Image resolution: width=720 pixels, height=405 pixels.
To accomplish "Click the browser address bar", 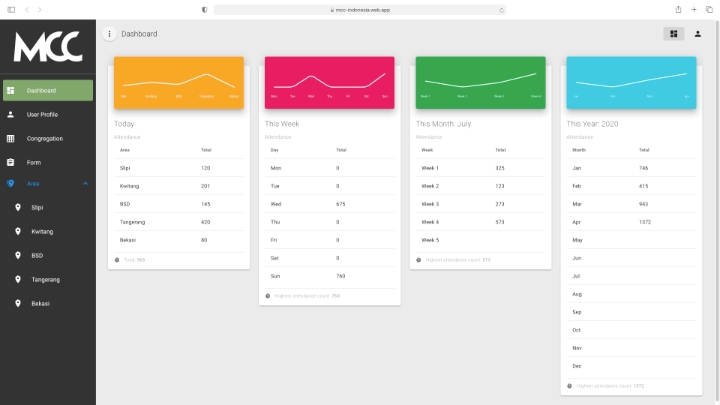I will pyautogui.click(x=360, y=10).
